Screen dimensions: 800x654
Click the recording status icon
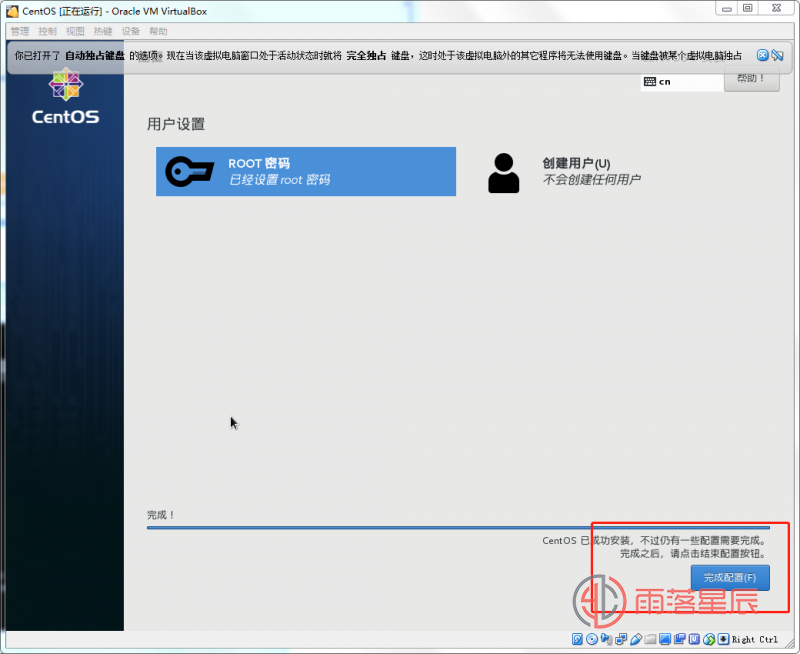[680, 639]
